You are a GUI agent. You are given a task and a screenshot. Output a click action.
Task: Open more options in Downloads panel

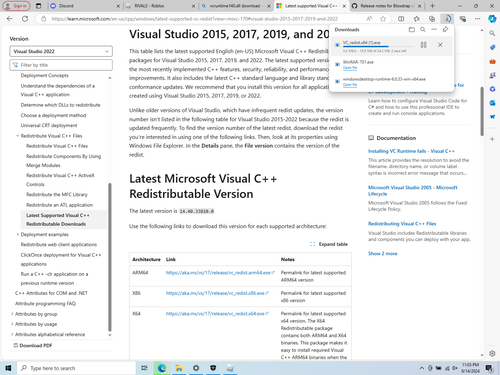[434, 30]
